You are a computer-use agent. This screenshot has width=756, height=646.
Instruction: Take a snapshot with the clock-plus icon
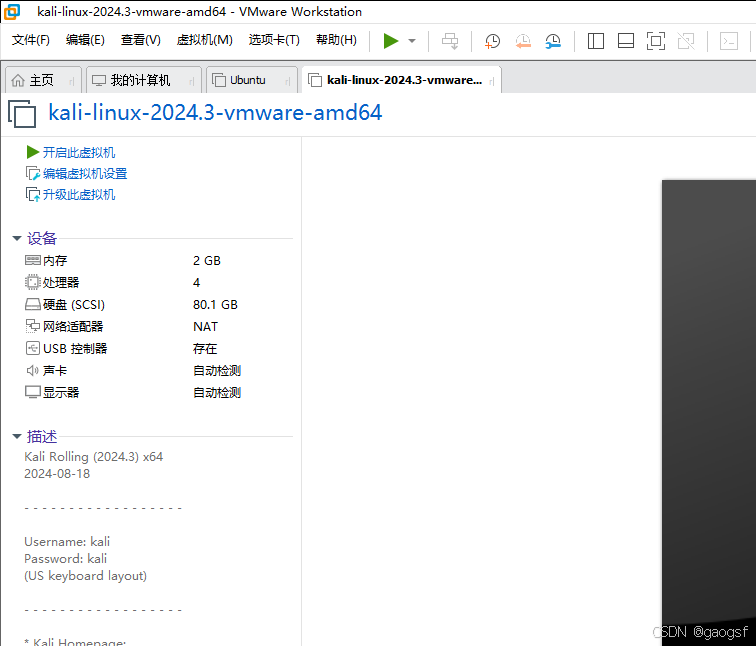(492, 41)
